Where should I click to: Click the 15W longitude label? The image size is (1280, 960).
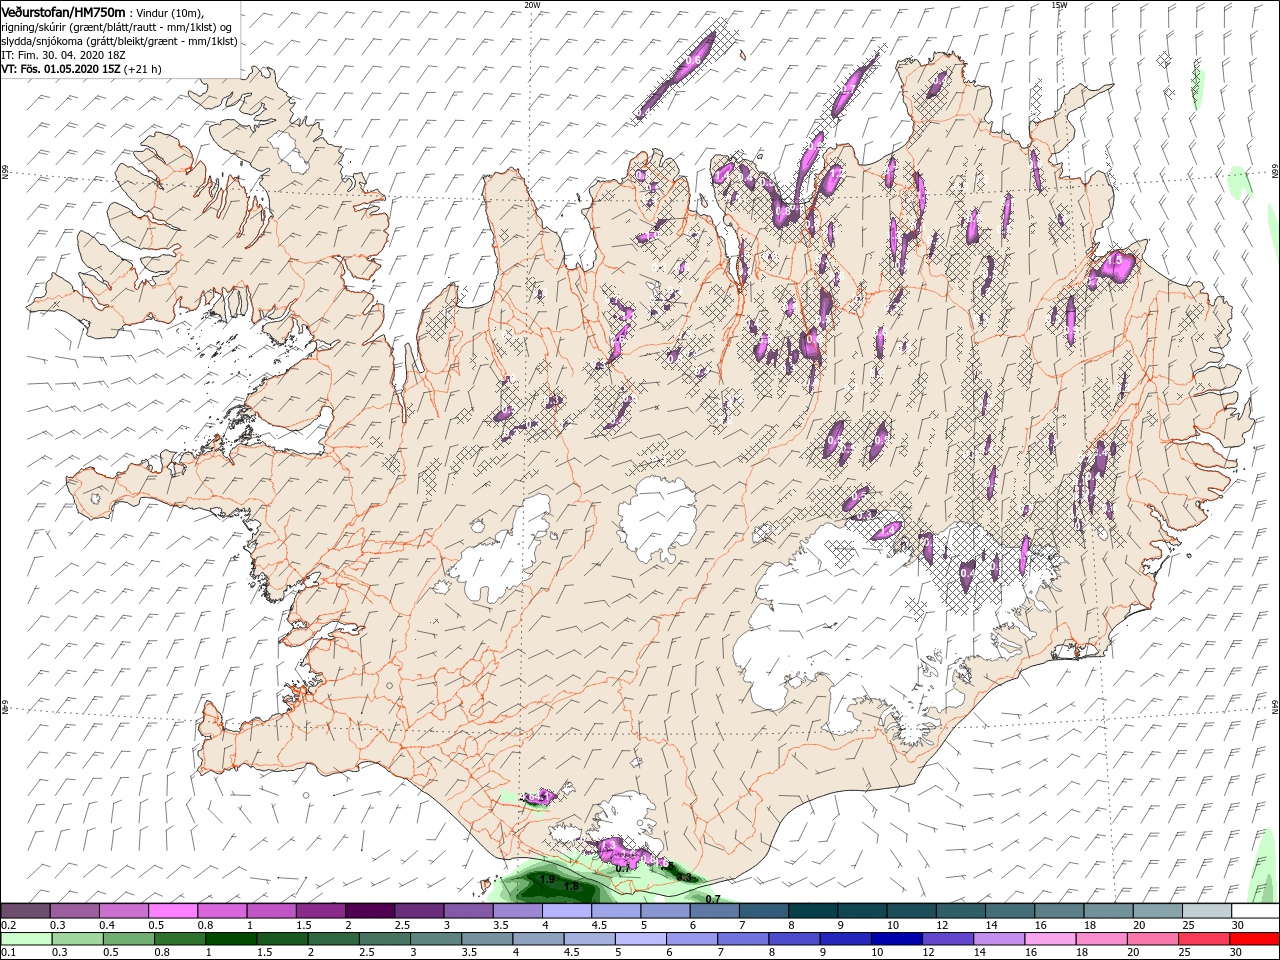(1059, 5)
